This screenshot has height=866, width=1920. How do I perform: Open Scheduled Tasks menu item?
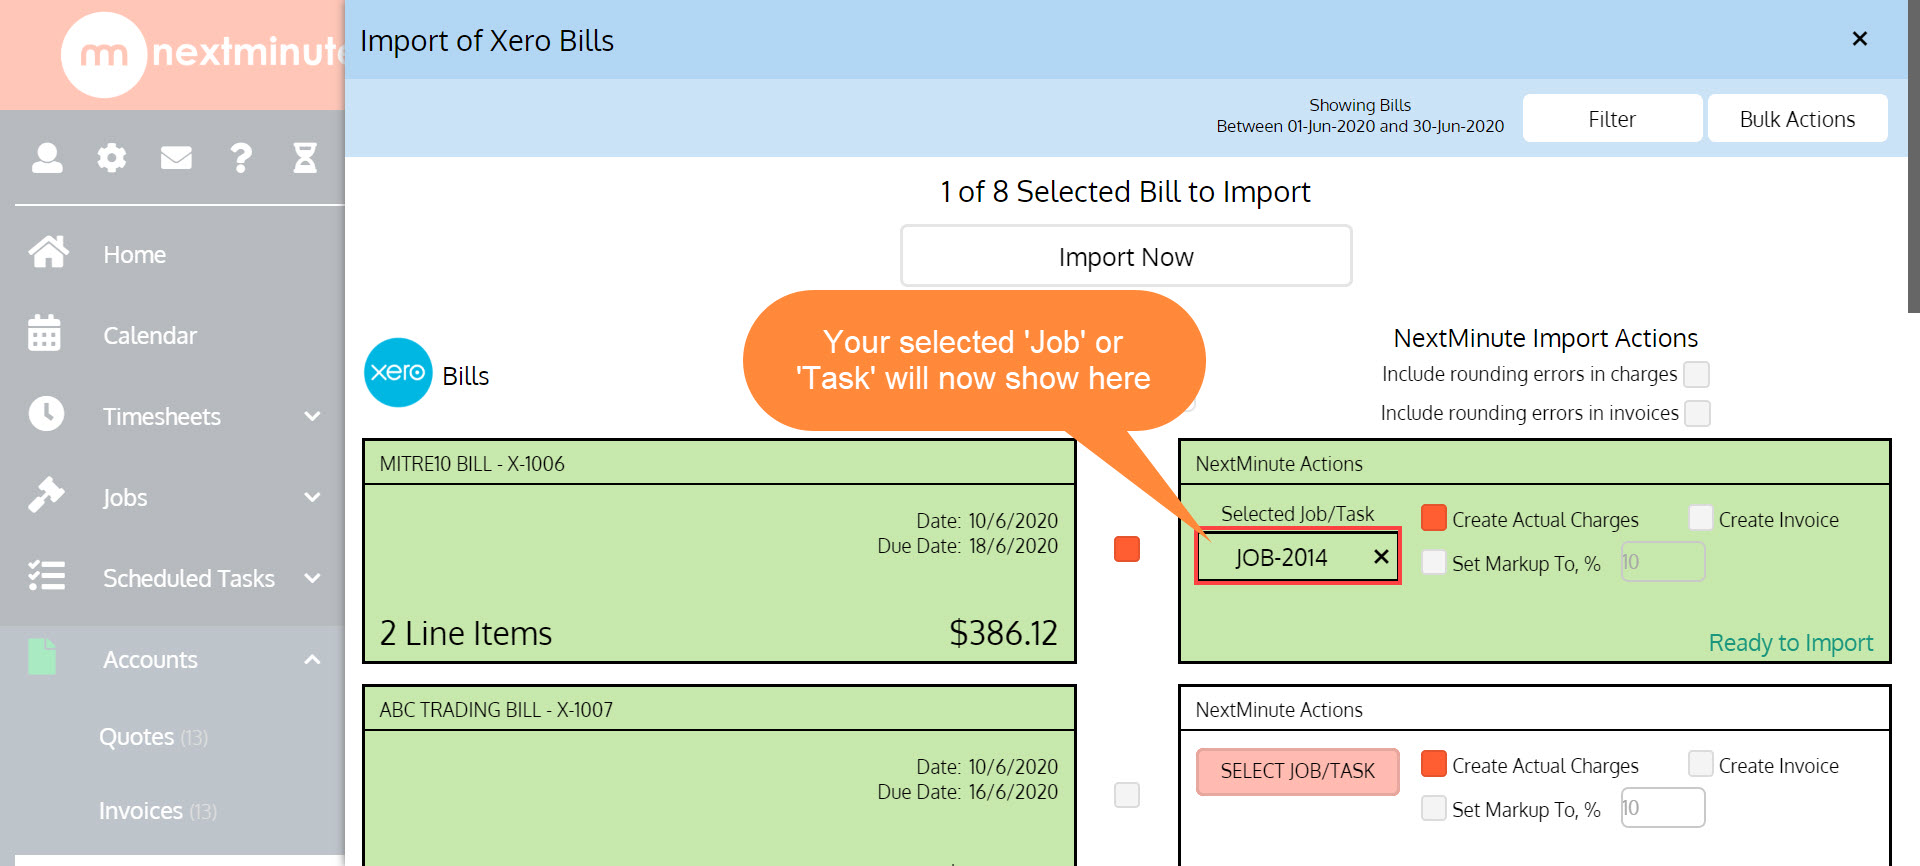coord(189,579)
